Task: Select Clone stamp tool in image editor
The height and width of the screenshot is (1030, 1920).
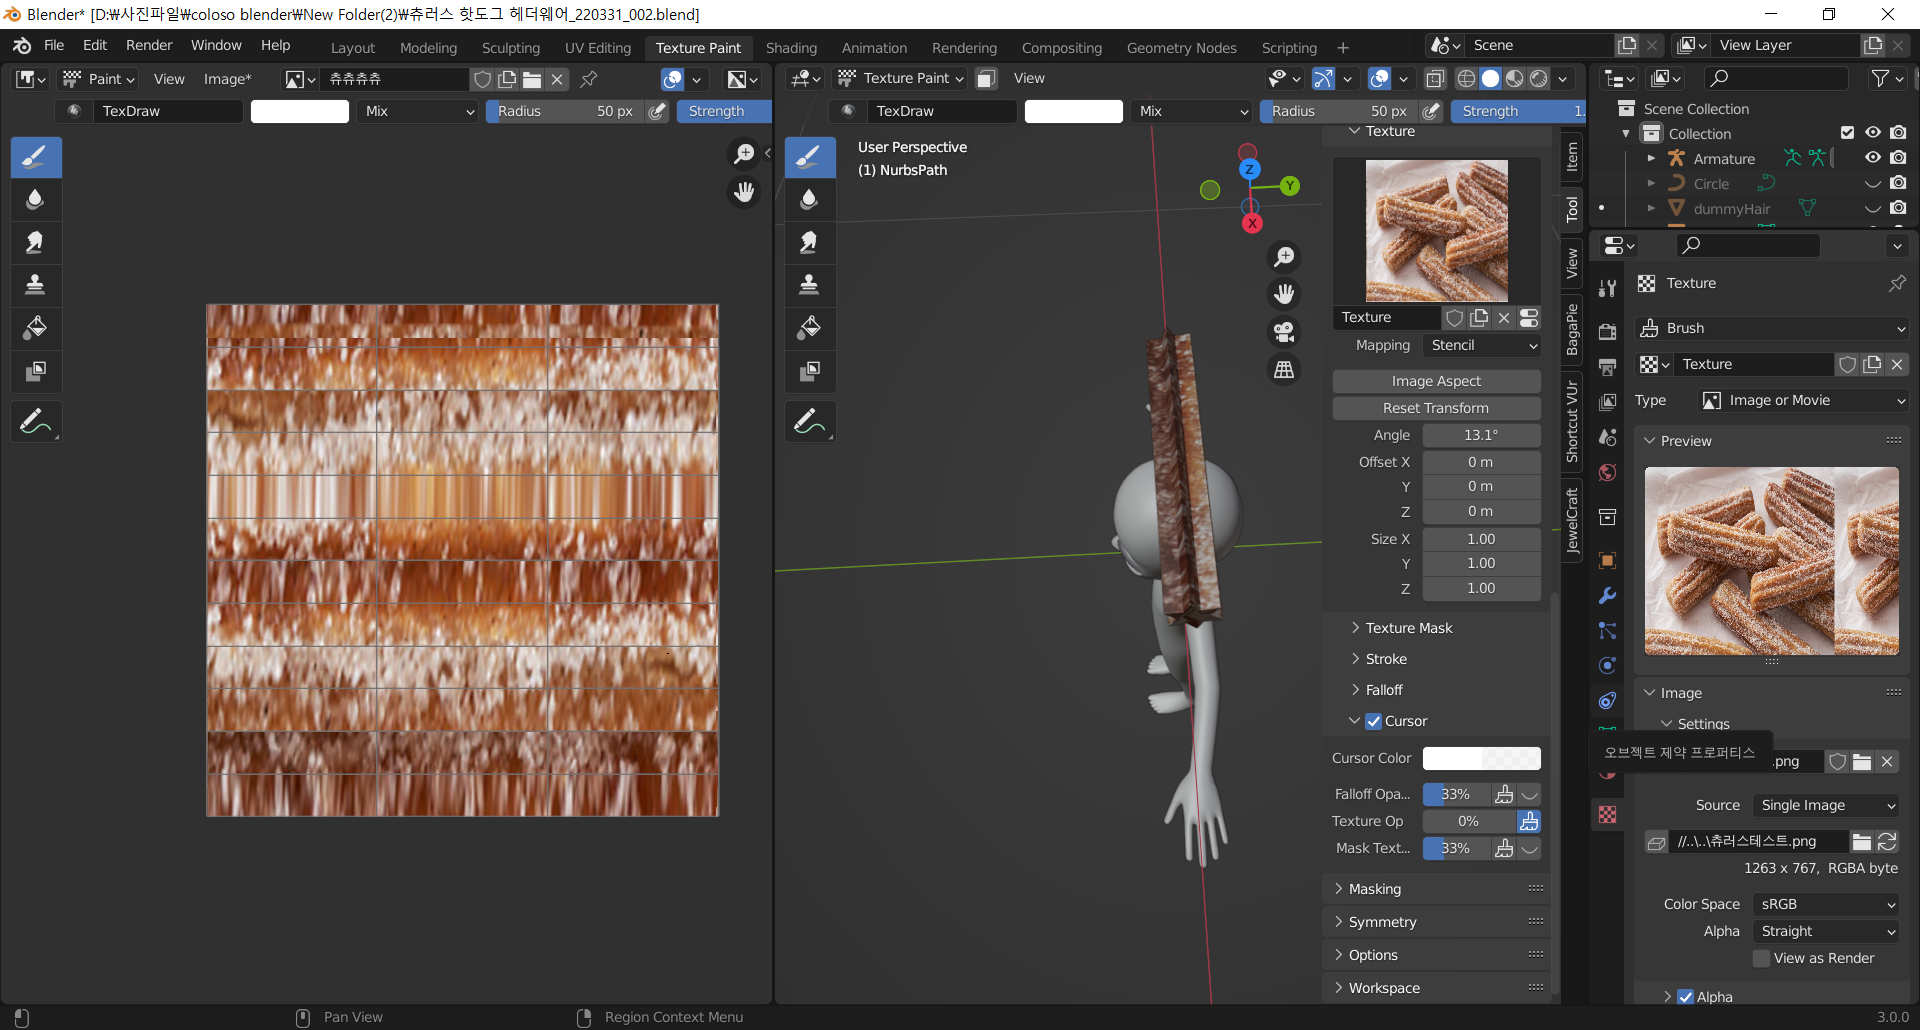Action: tap(36, 285)
